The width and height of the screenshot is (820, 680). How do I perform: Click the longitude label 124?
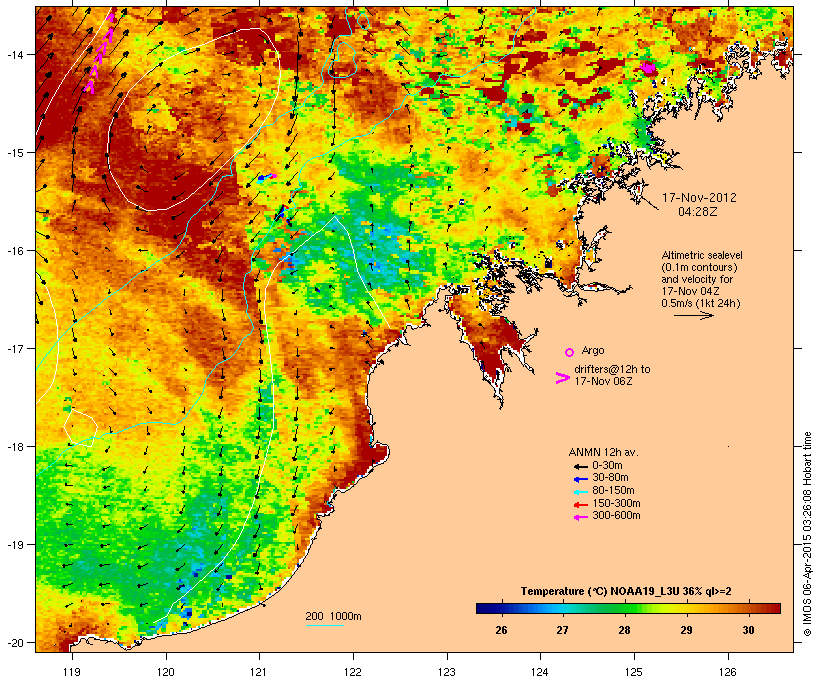pos(540,672)
